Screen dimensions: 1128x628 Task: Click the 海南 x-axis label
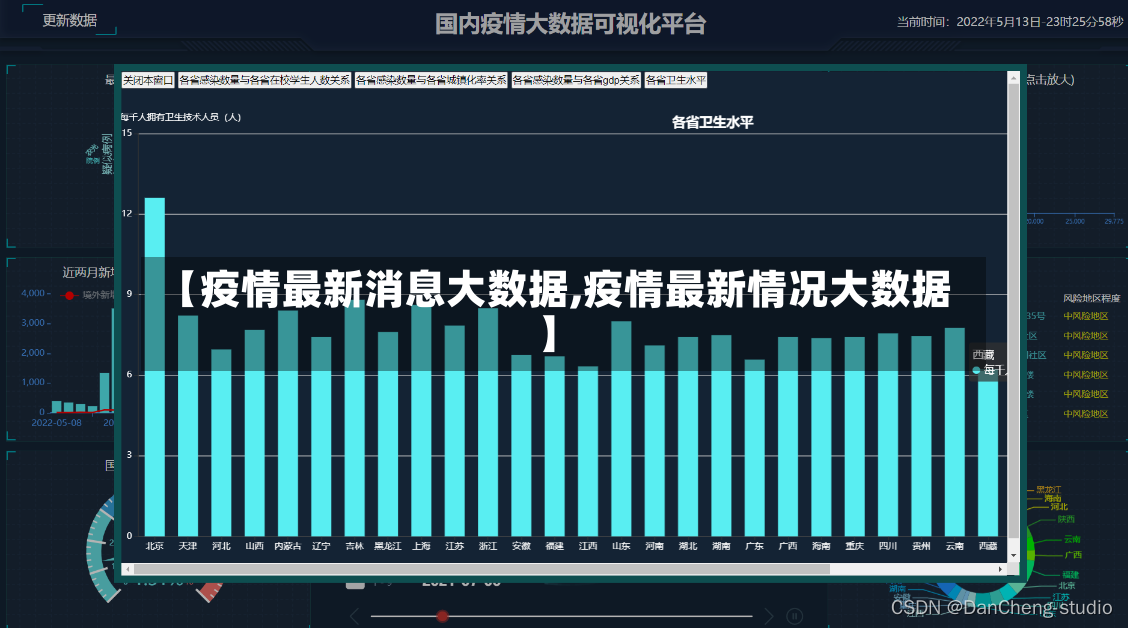point(821,547)
